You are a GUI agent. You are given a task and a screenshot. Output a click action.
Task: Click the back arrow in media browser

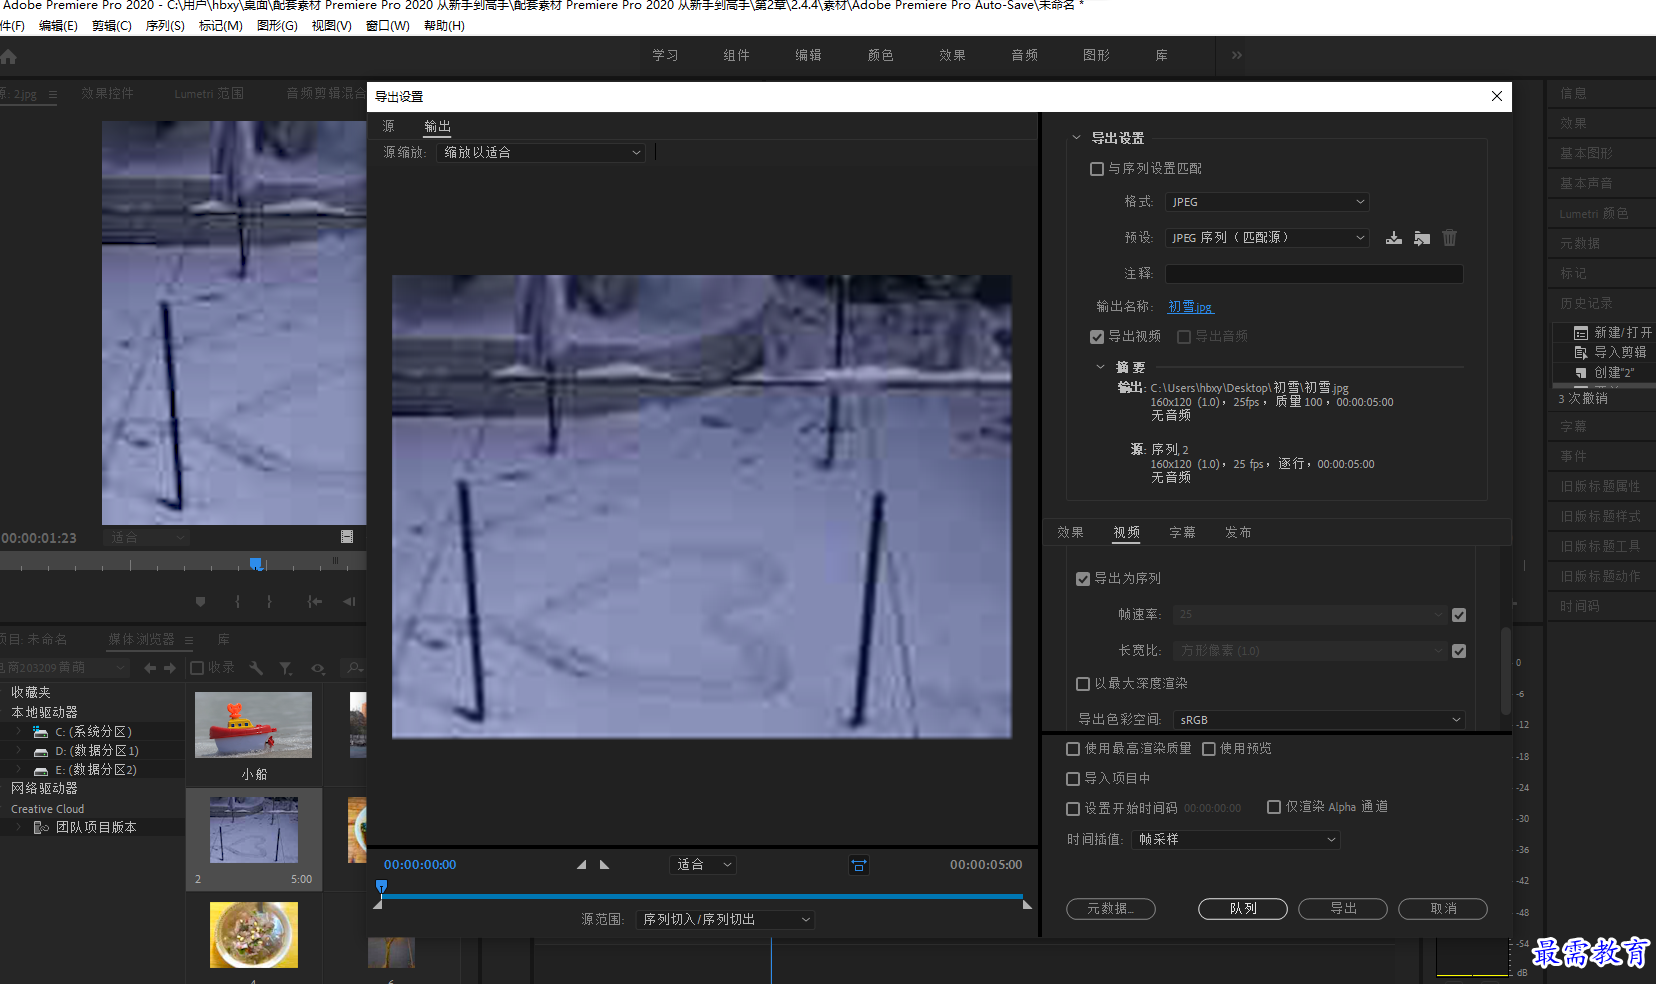[150, 668]
